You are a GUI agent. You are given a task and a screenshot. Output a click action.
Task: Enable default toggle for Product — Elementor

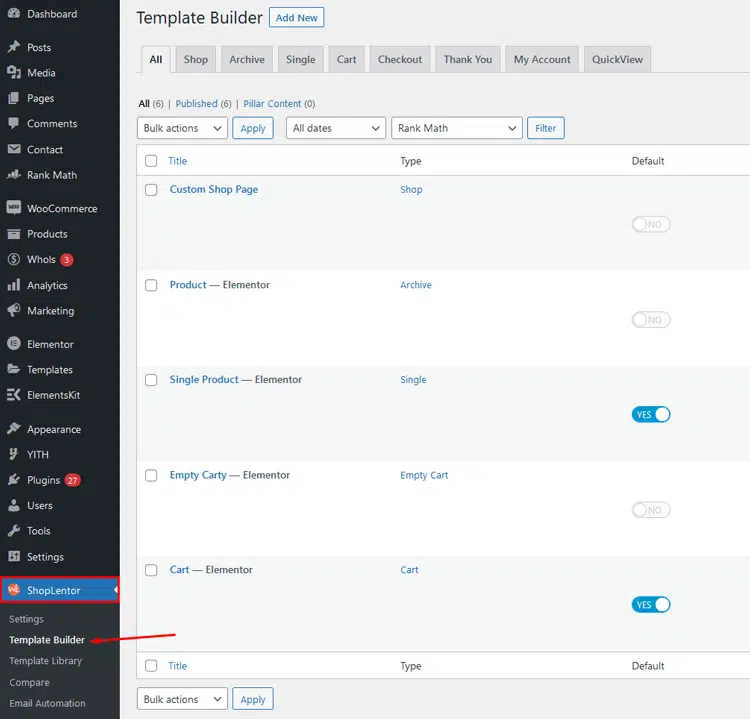click(x=651, y=320)
